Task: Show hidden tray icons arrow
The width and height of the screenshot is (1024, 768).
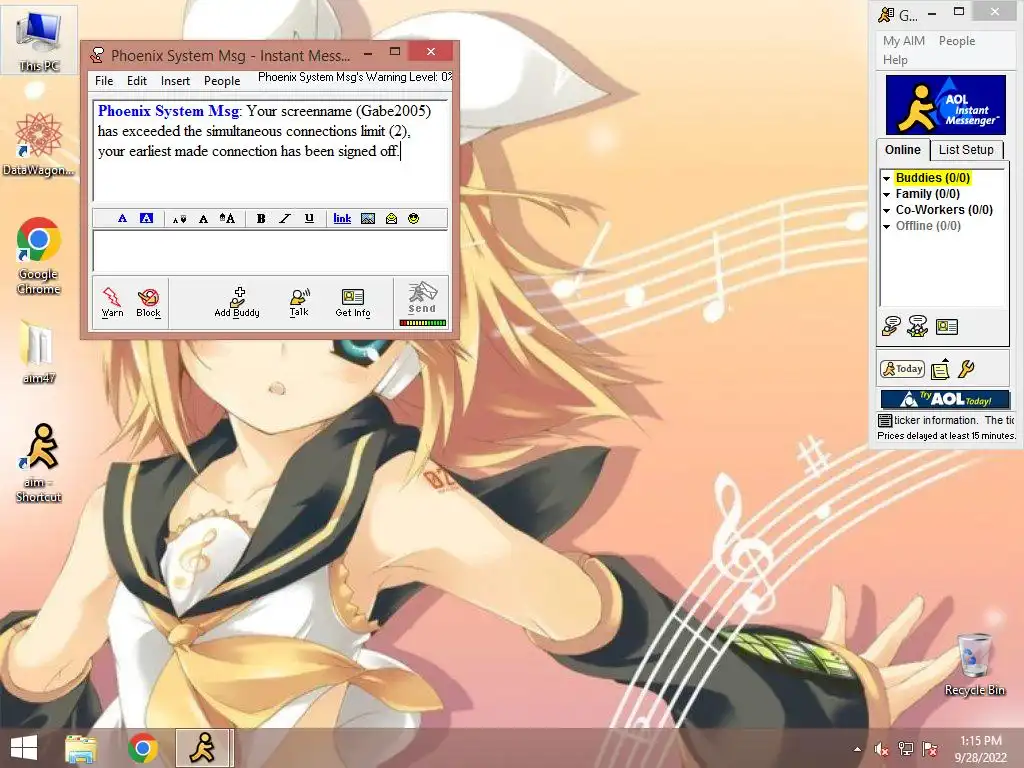Action: (857, 749)
